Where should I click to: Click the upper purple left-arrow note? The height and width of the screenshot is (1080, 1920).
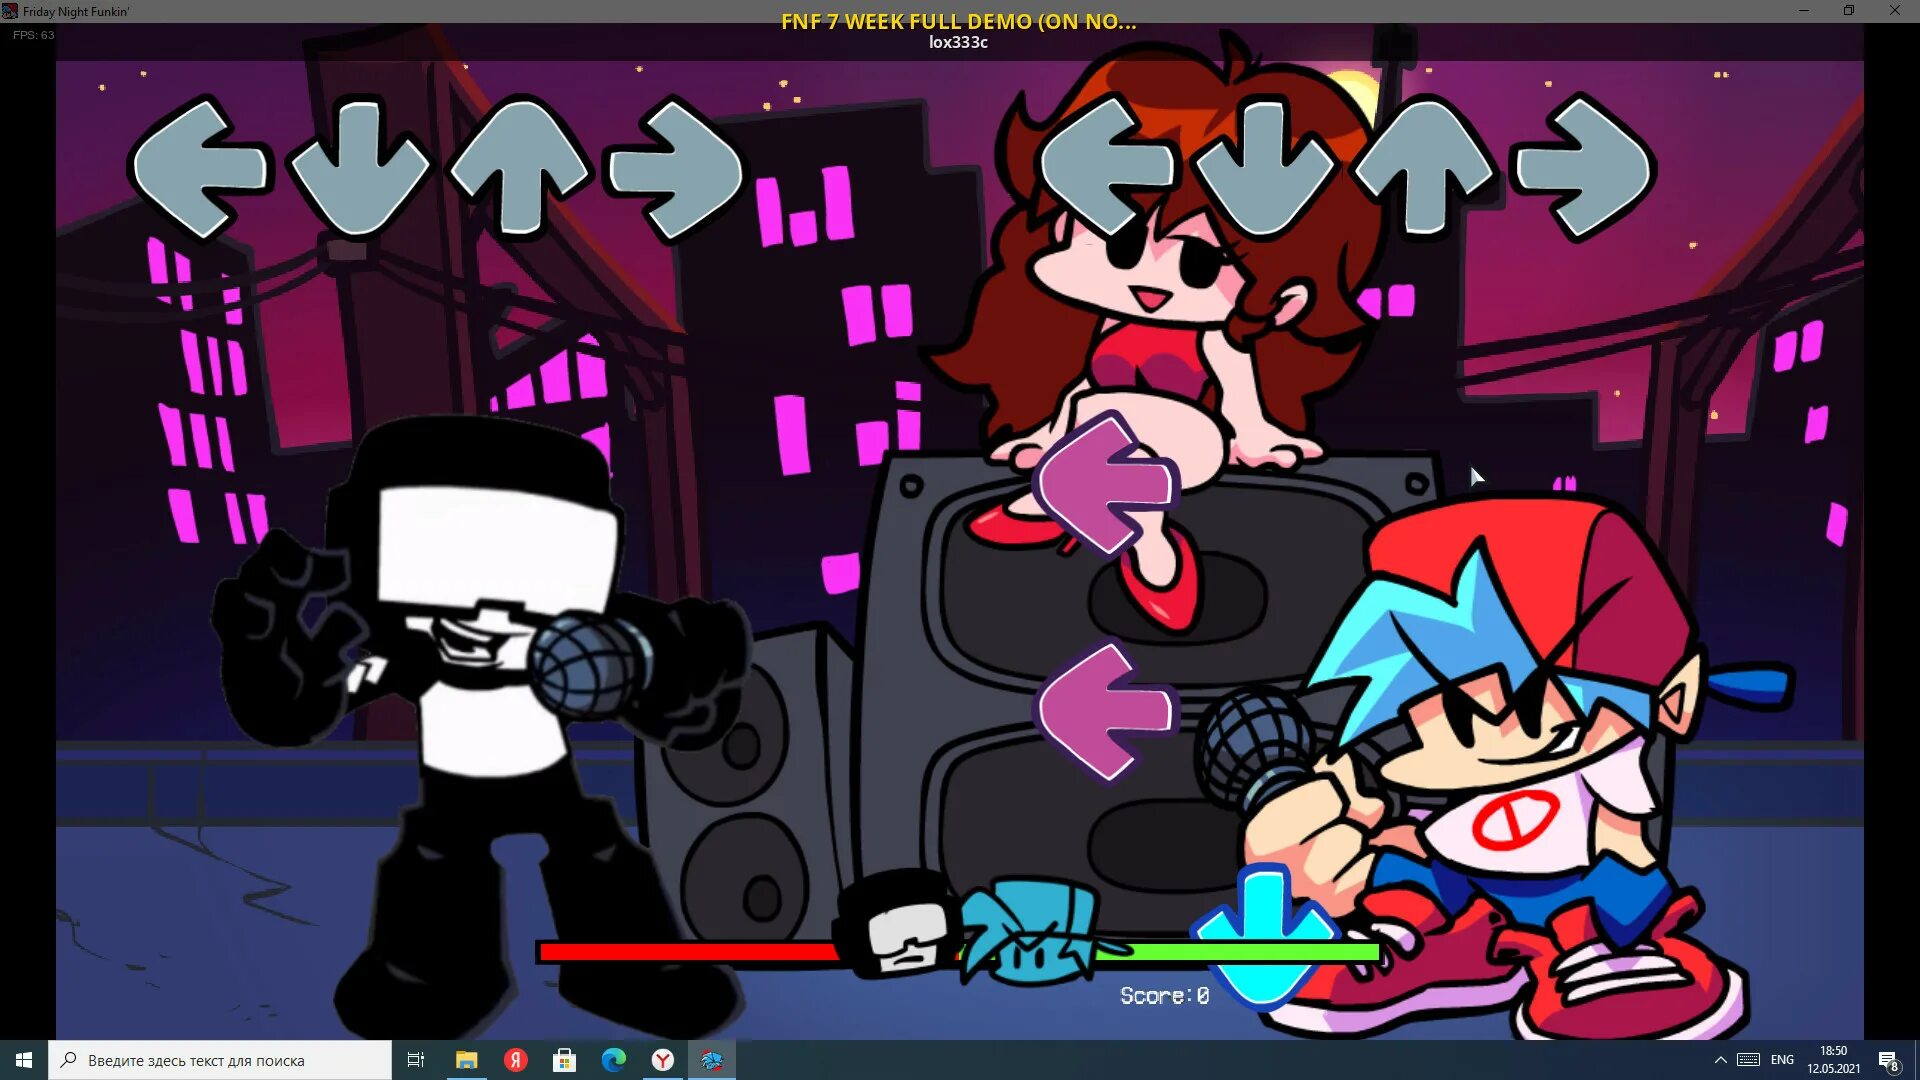pos(1106,484)
